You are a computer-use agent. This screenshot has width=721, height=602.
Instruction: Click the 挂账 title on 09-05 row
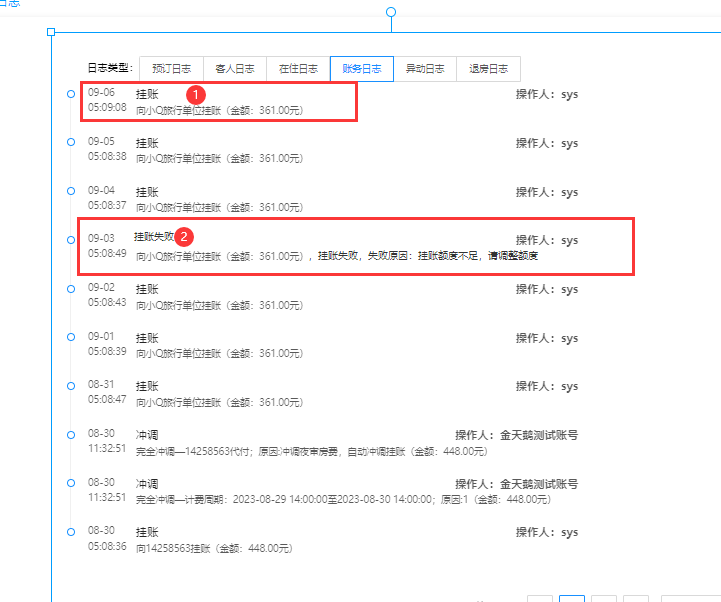[x=147, y=143]
